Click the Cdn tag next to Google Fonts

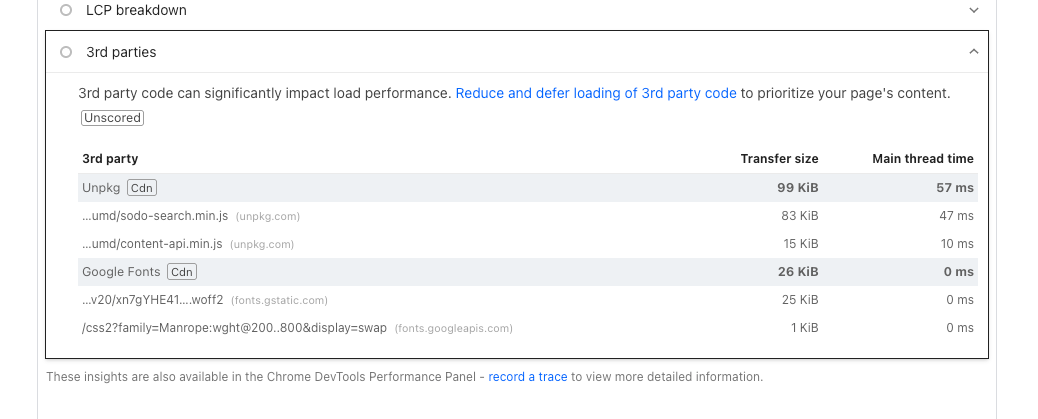click(x=181, y=272)
